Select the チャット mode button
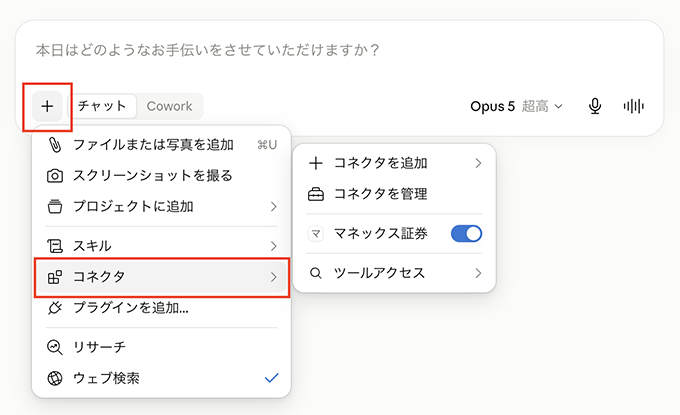Viewport: 680px width, 415px height. 102,106
